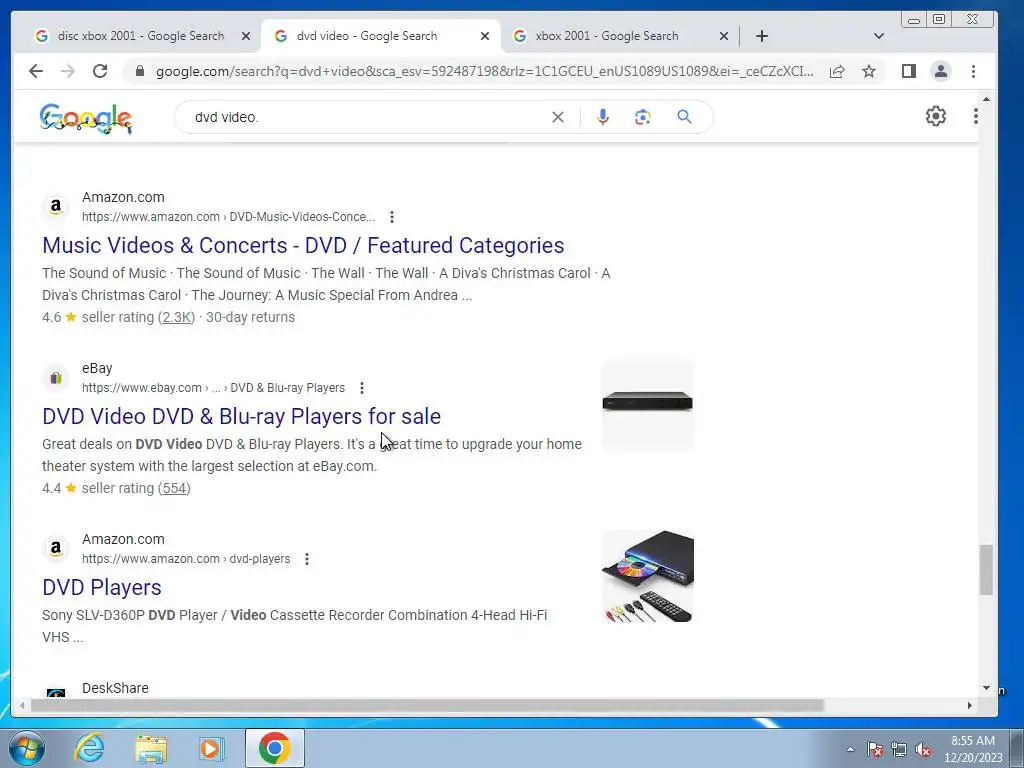Open tab search dropdown arrow

point(878,36)
